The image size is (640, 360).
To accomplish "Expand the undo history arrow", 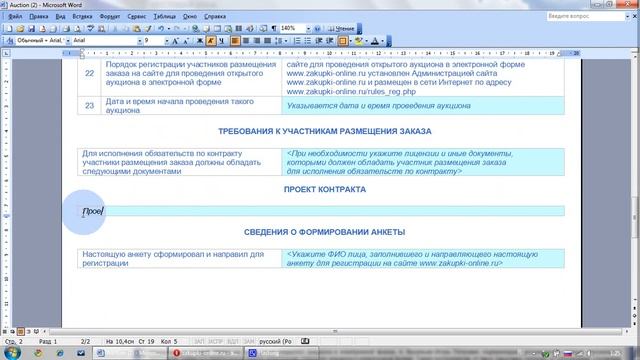I will (169, 29).
